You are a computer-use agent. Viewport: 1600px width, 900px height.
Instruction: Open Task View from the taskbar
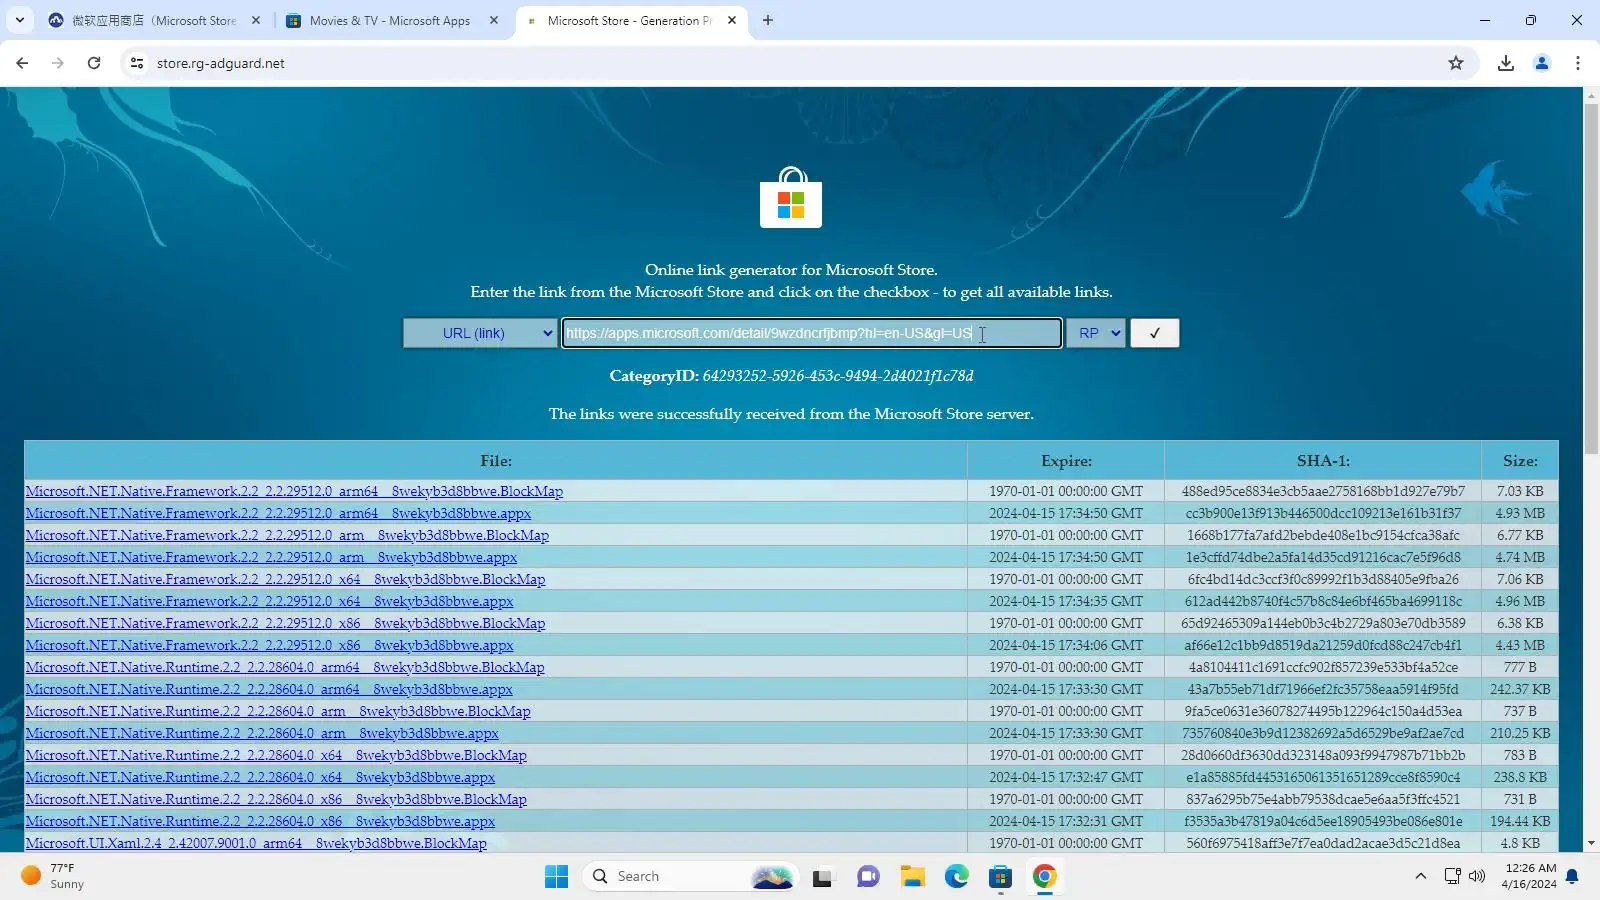[822, 877]
